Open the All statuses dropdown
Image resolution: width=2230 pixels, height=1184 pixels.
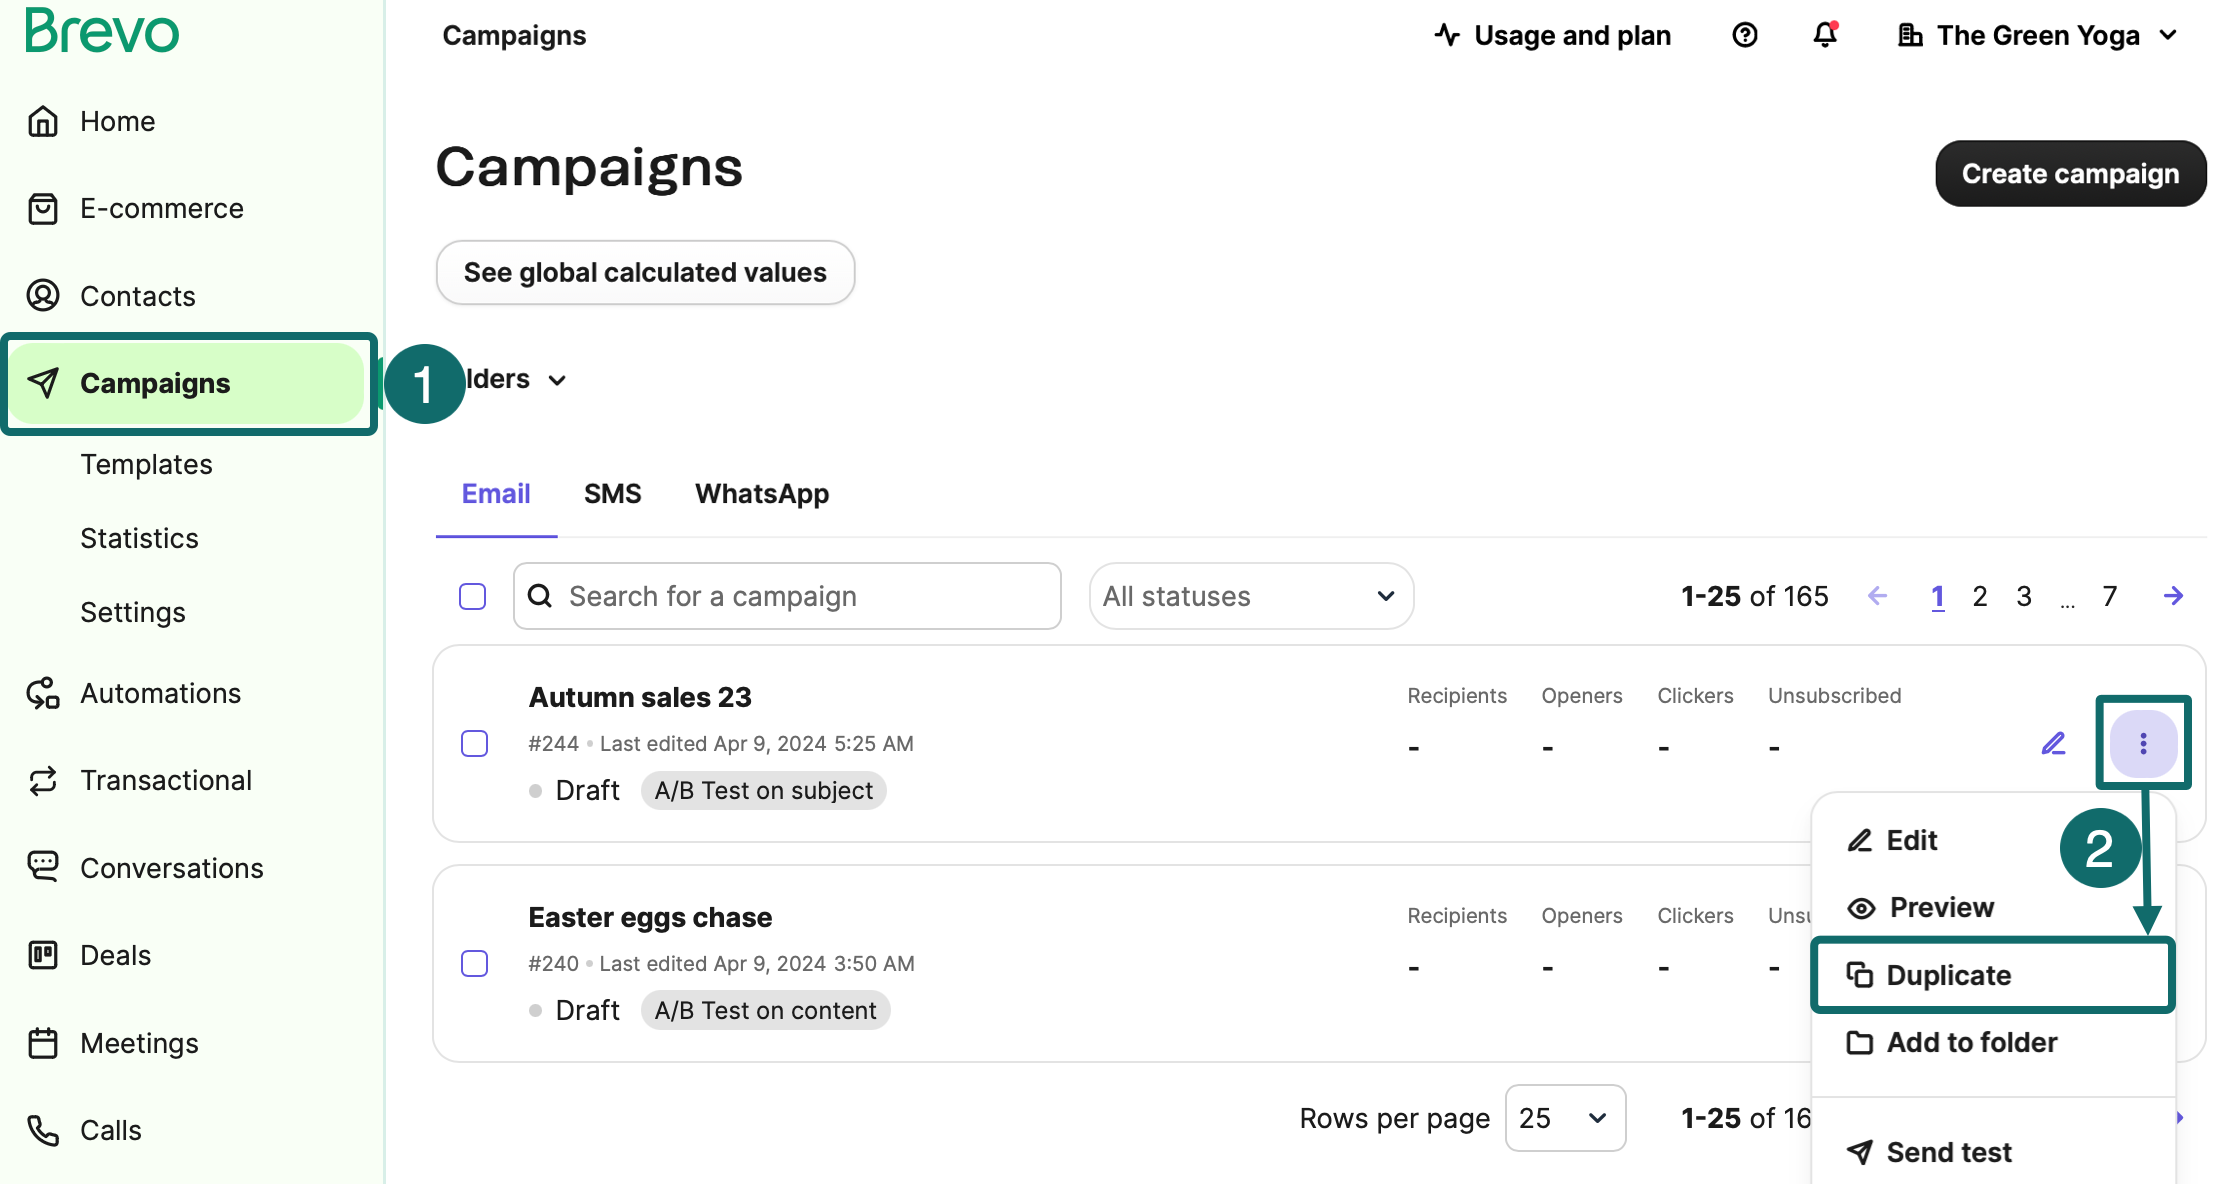(1250, 596)
